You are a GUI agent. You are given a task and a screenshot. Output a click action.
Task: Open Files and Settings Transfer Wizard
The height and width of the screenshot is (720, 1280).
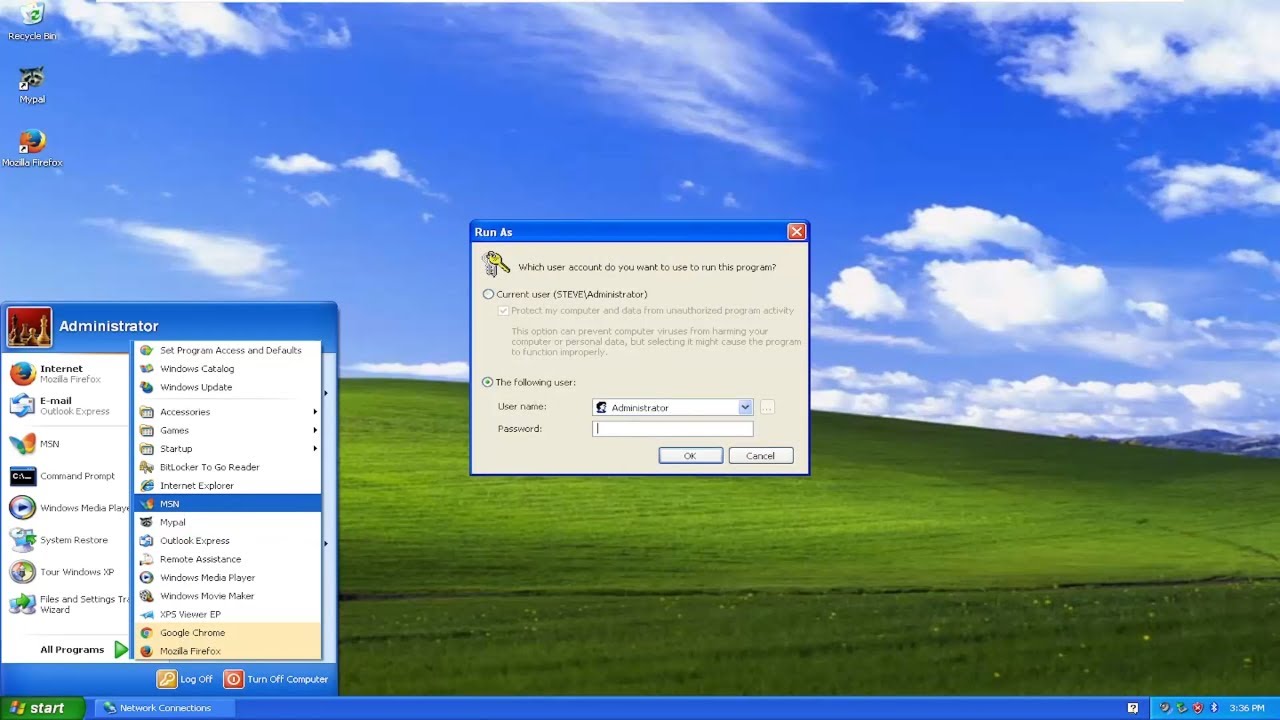pyautogui.click(x=67, y=604)
